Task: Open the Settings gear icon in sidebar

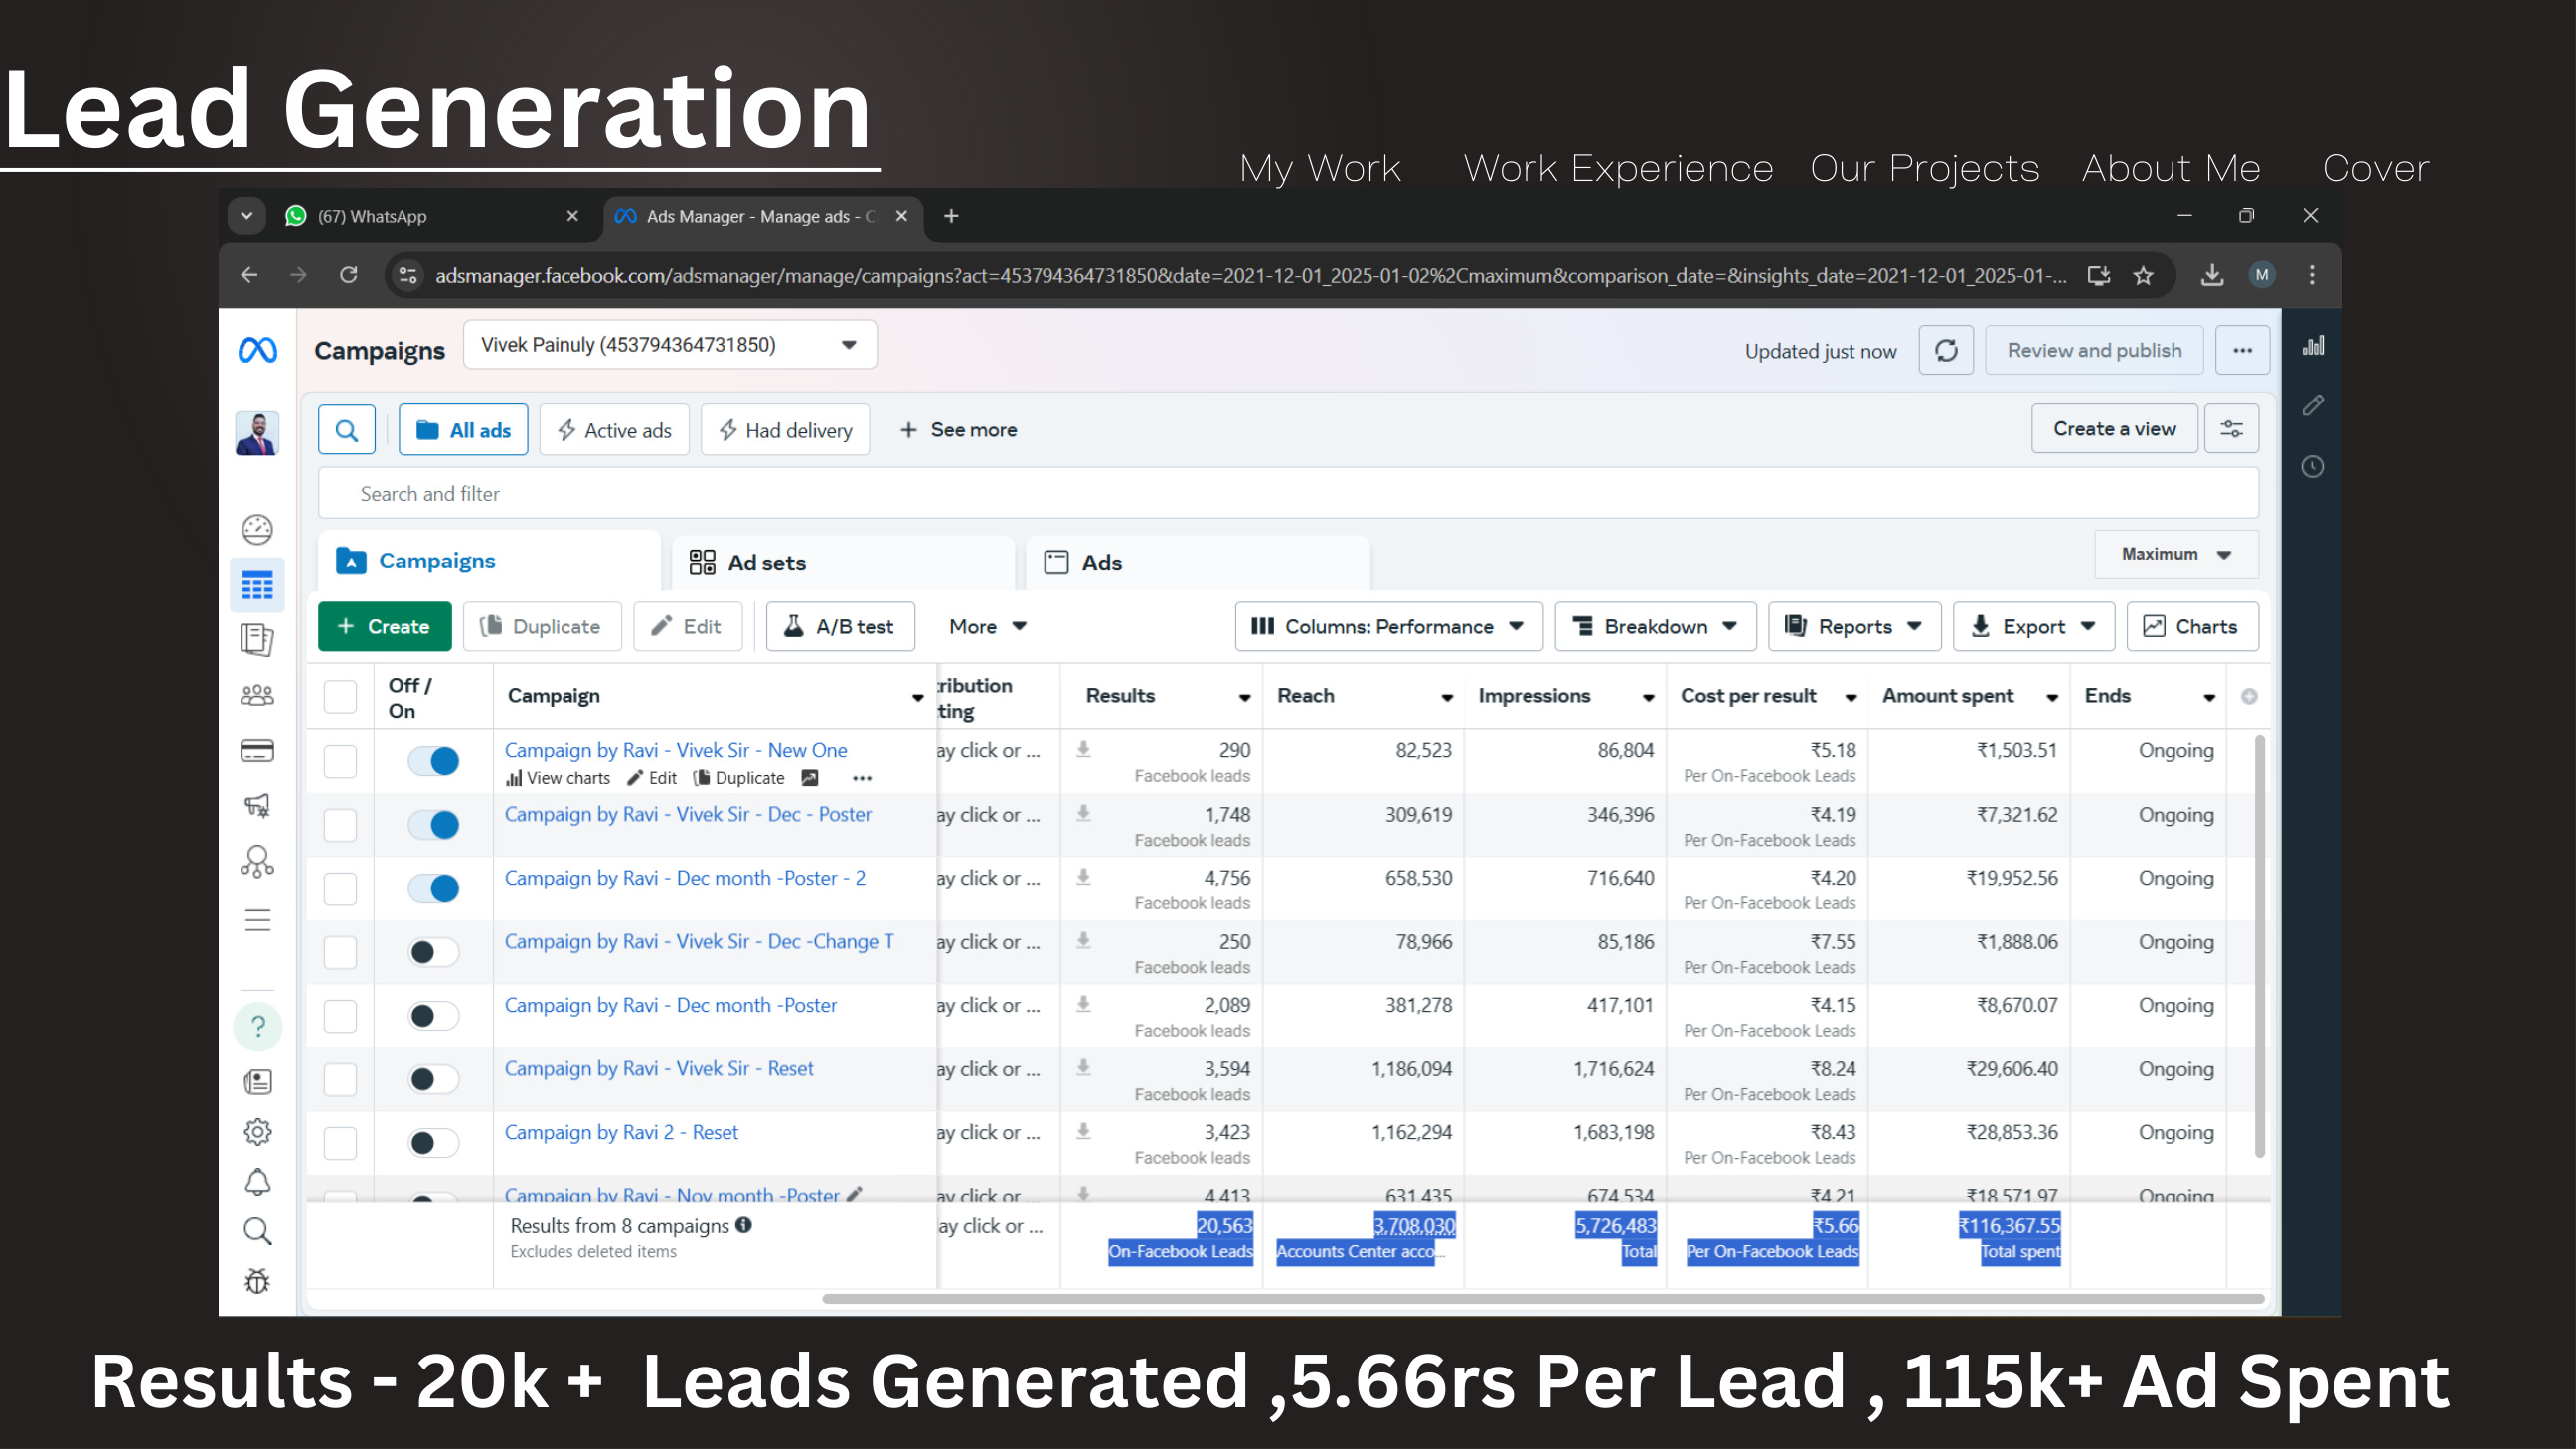Action: (257, 1132)
